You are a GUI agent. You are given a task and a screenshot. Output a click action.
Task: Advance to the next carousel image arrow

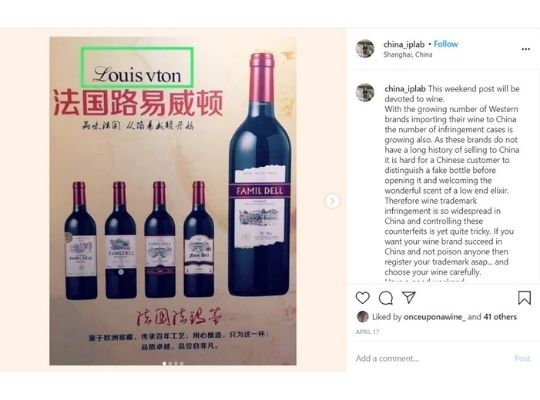pyautogui.click(x=332, y=201)
